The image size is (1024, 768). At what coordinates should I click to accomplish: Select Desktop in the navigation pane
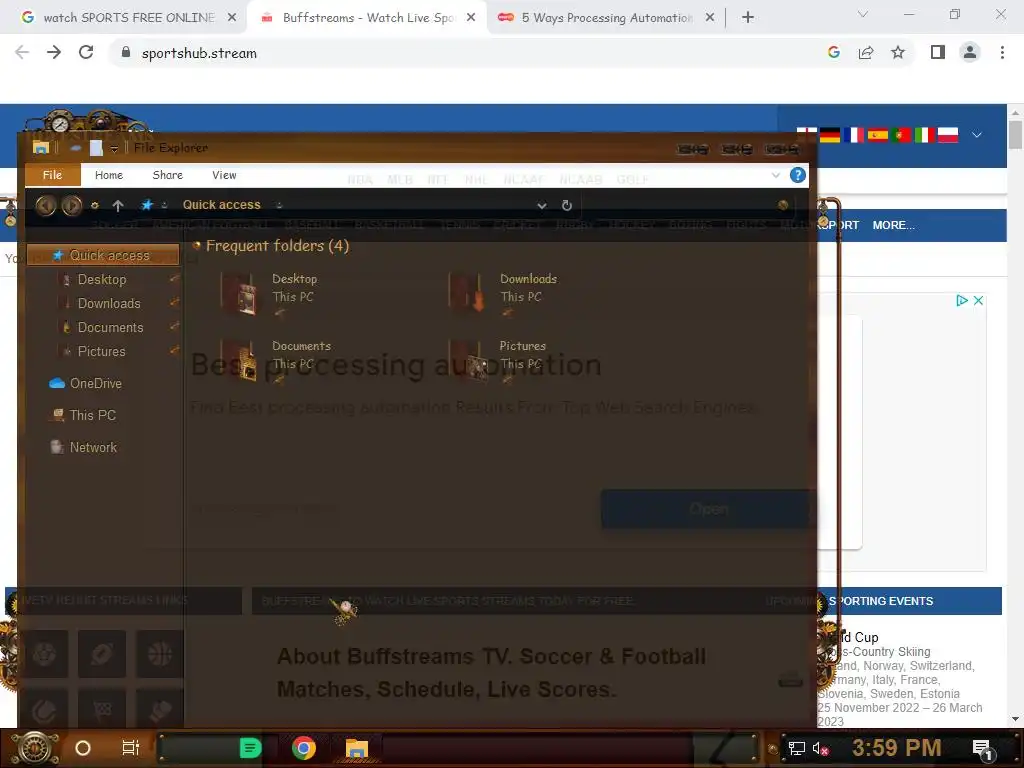click(x=102, y=280)
